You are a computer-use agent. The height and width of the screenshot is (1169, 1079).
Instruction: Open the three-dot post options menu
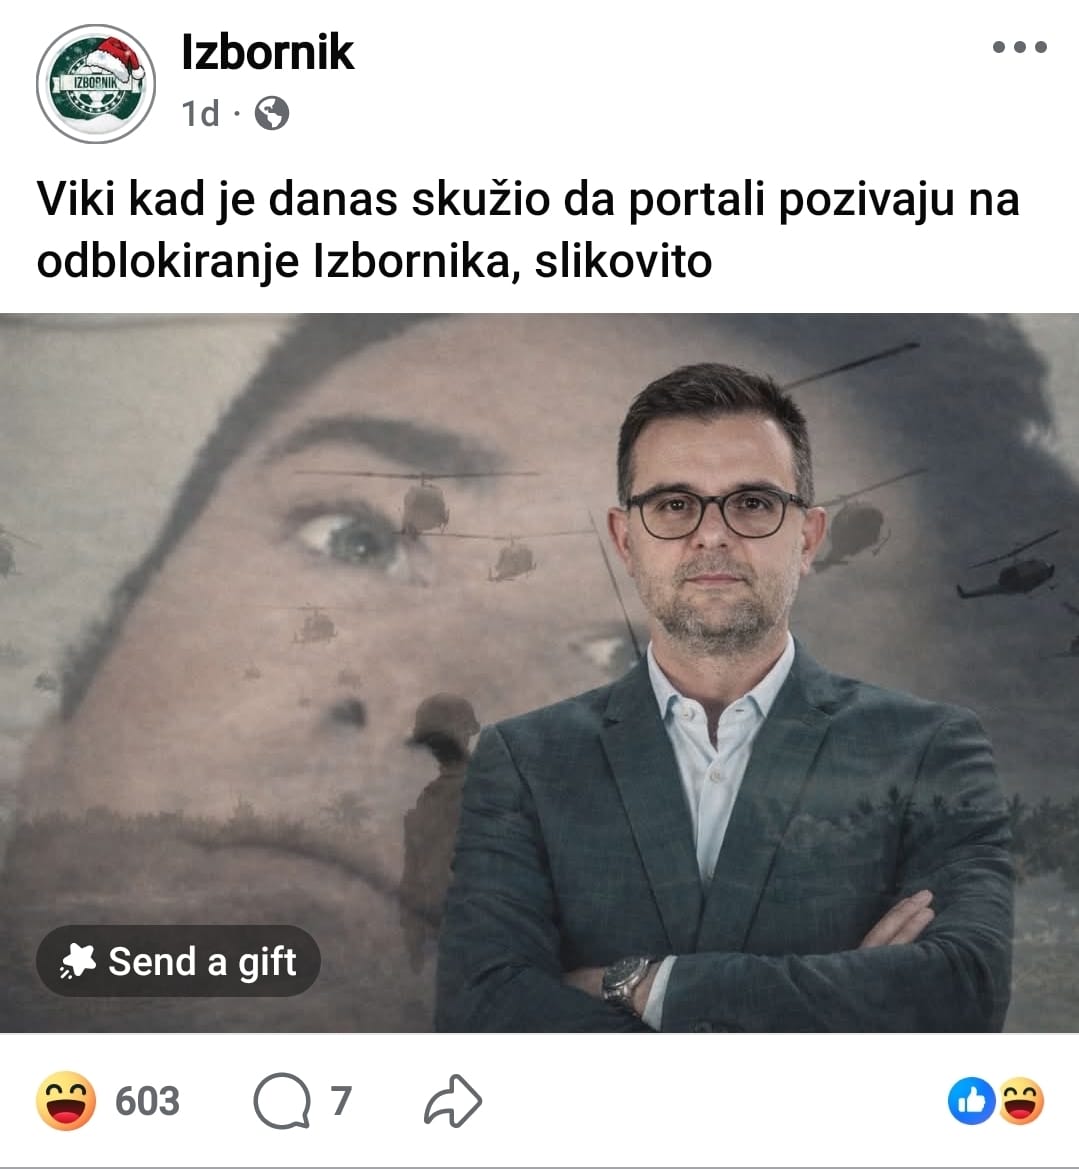pyautogui.click(x=1019, y=47)
